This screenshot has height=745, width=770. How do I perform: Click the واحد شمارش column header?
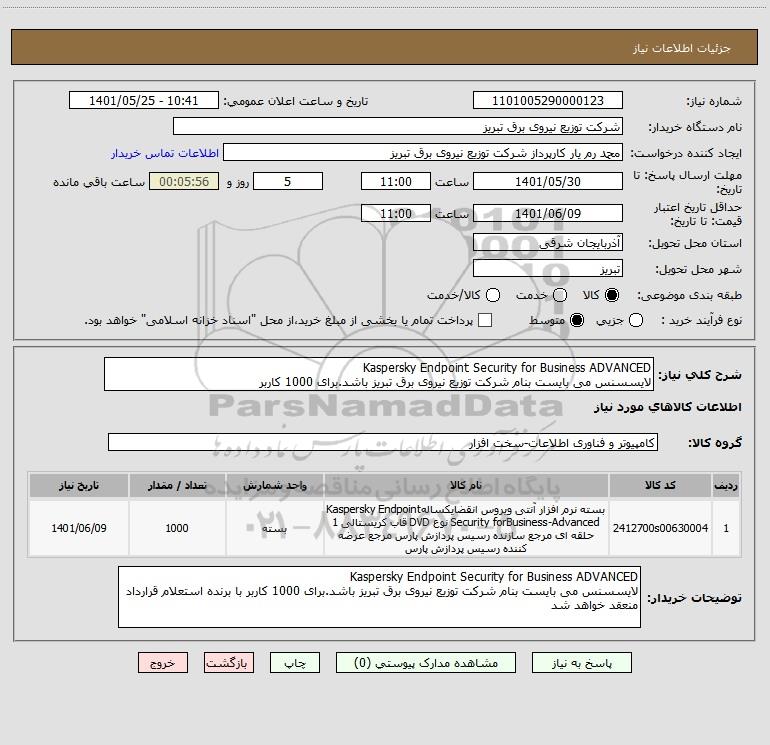[x=275, y=485]
